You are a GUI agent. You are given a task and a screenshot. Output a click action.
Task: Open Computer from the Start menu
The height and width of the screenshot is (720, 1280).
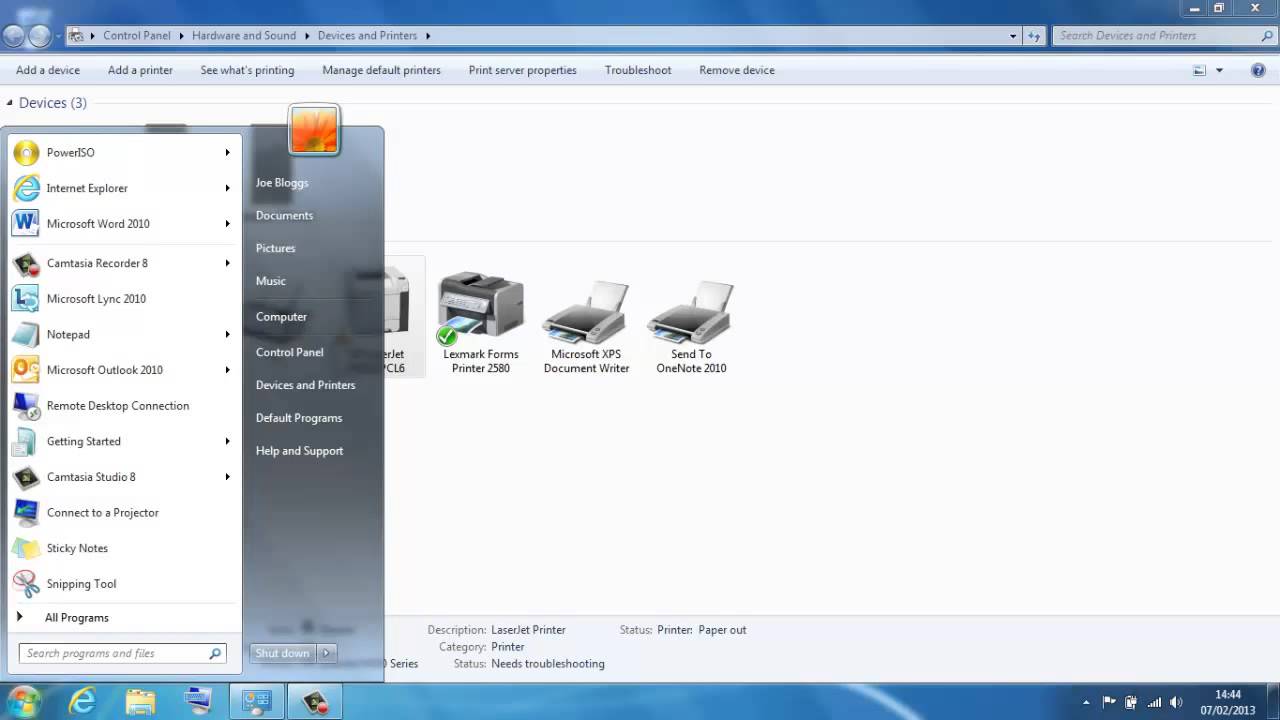point(281,317)
